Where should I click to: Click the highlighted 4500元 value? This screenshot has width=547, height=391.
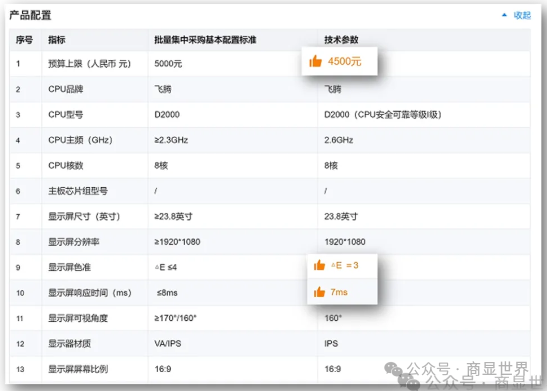tap(344, 61)
